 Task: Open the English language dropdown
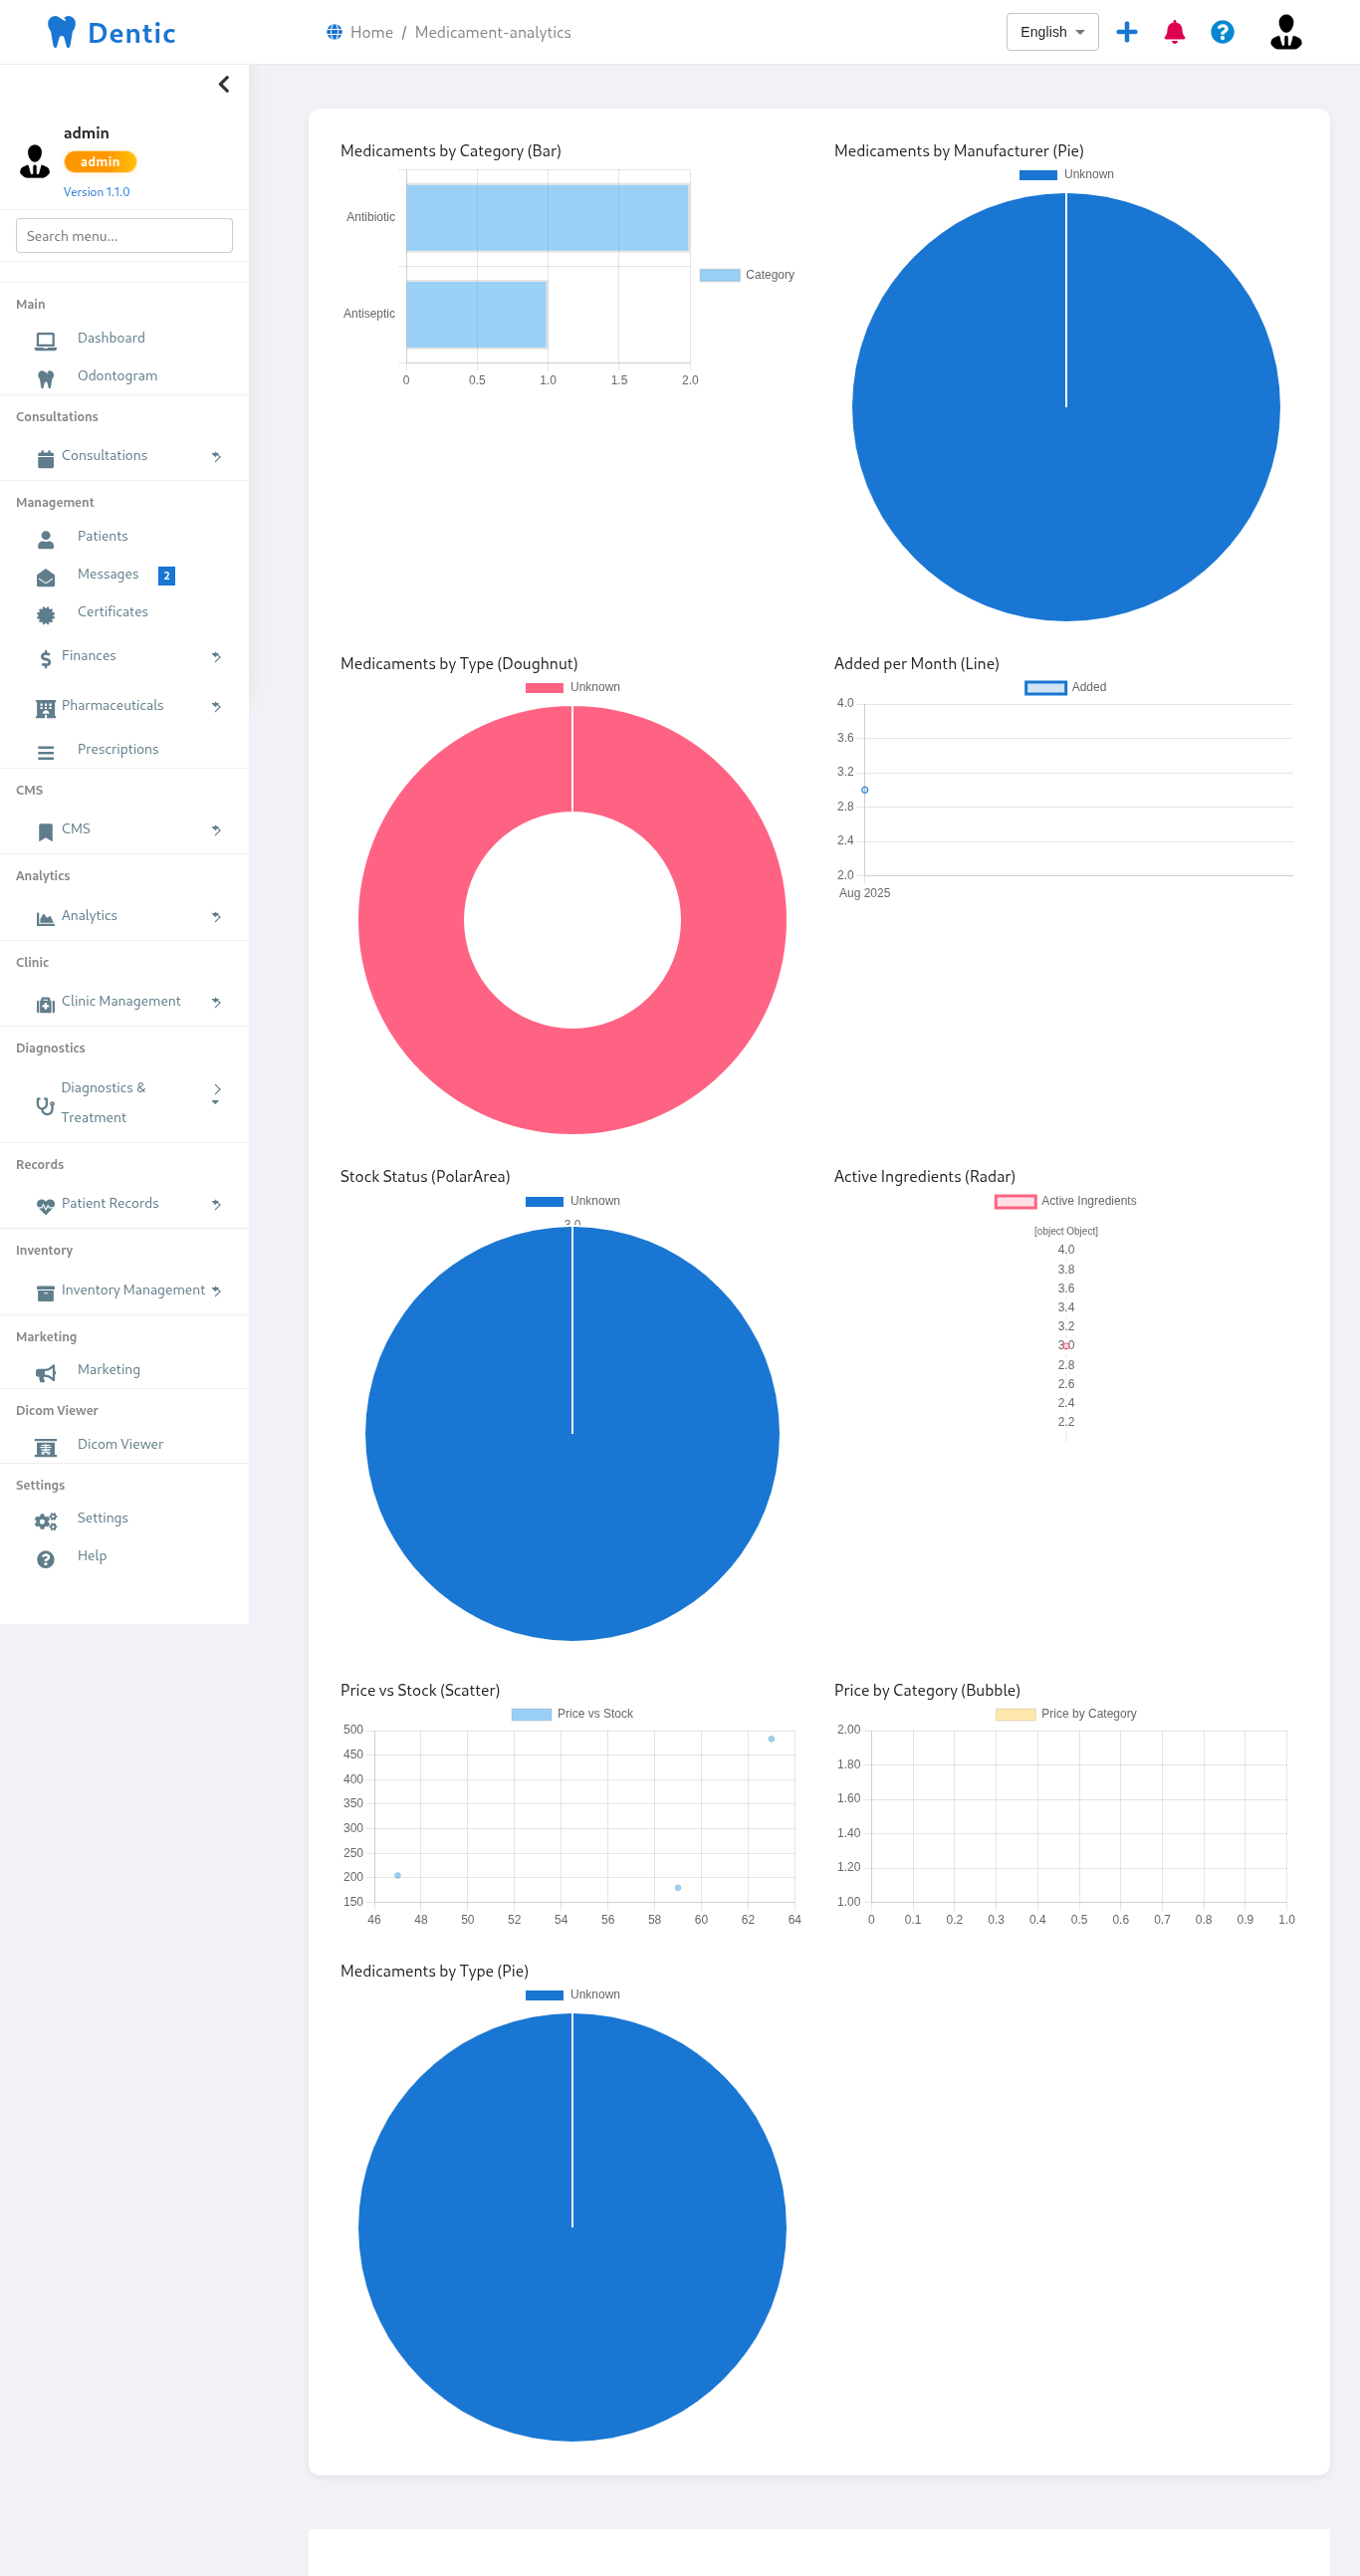point(1051,32)
